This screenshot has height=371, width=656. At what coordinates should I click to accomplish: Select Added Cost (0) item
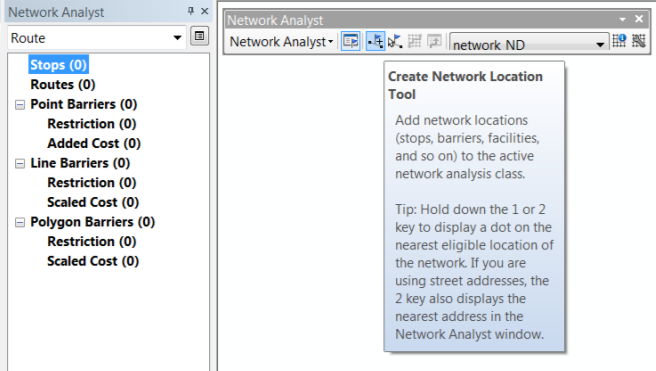pos(94,143)
